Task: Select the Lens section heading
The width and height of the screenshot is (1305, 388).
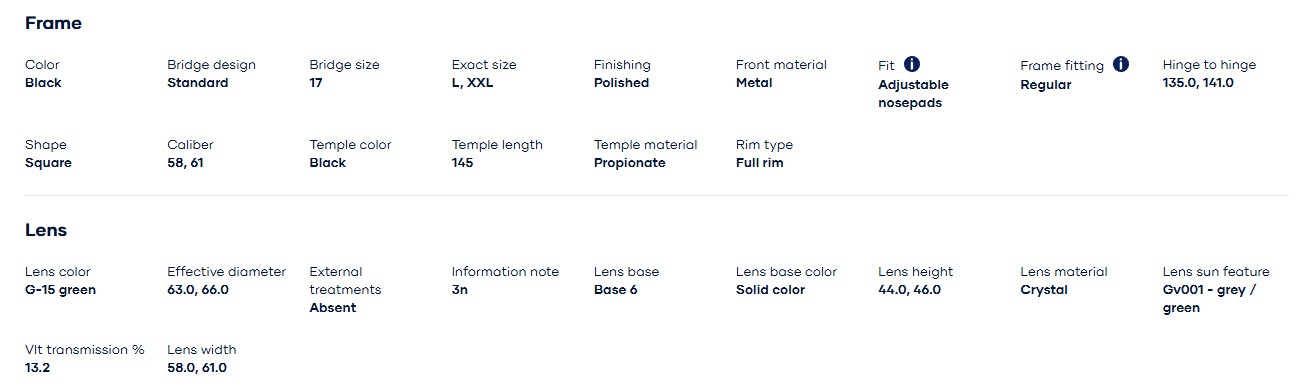Action: 46,230
